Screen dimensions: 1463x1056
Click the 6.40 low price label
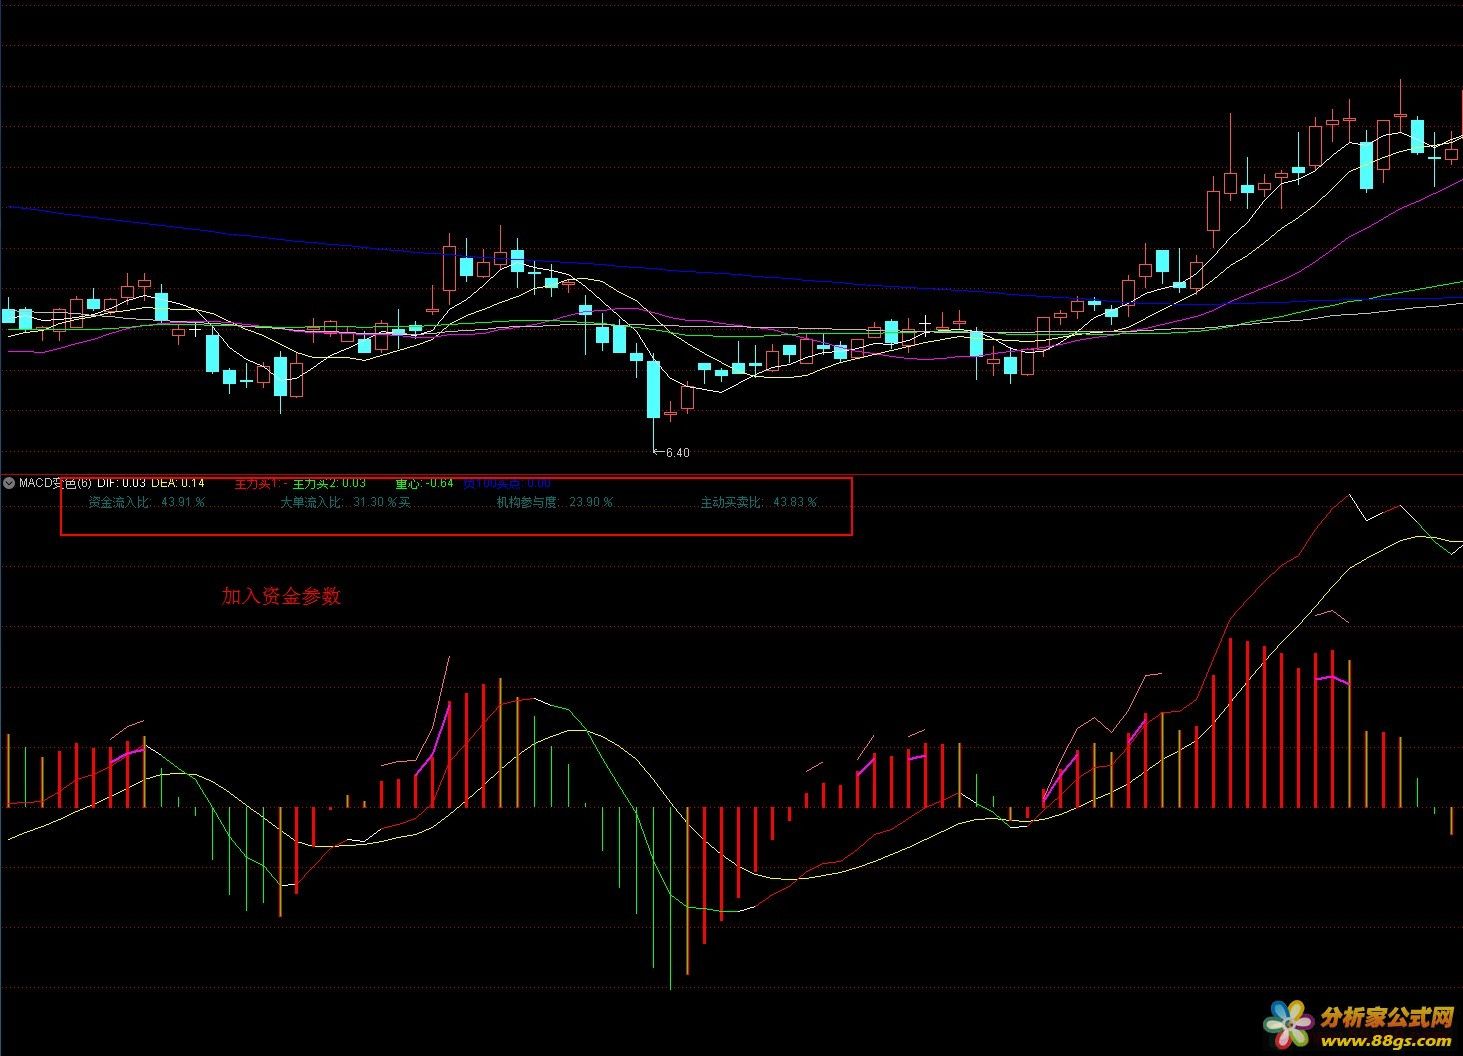click(677, 453)
